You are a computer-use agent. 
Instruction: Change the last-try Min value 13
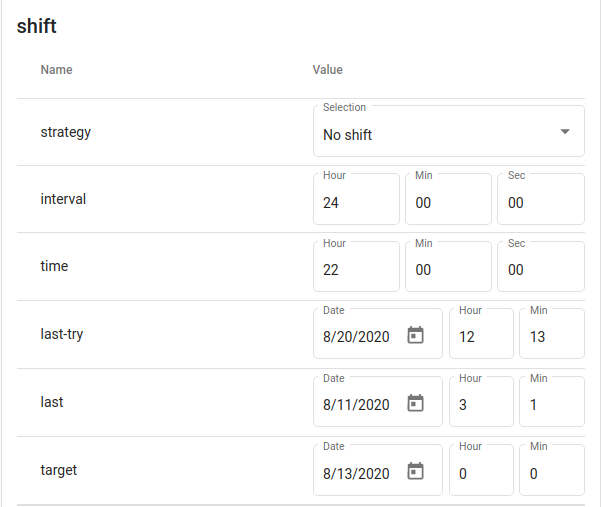click(552, 334)
